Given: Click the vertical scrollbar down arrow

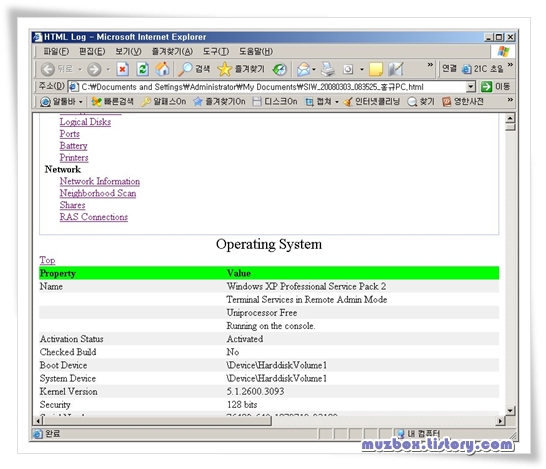Looking at the screenshot, I should pos(510,410).
